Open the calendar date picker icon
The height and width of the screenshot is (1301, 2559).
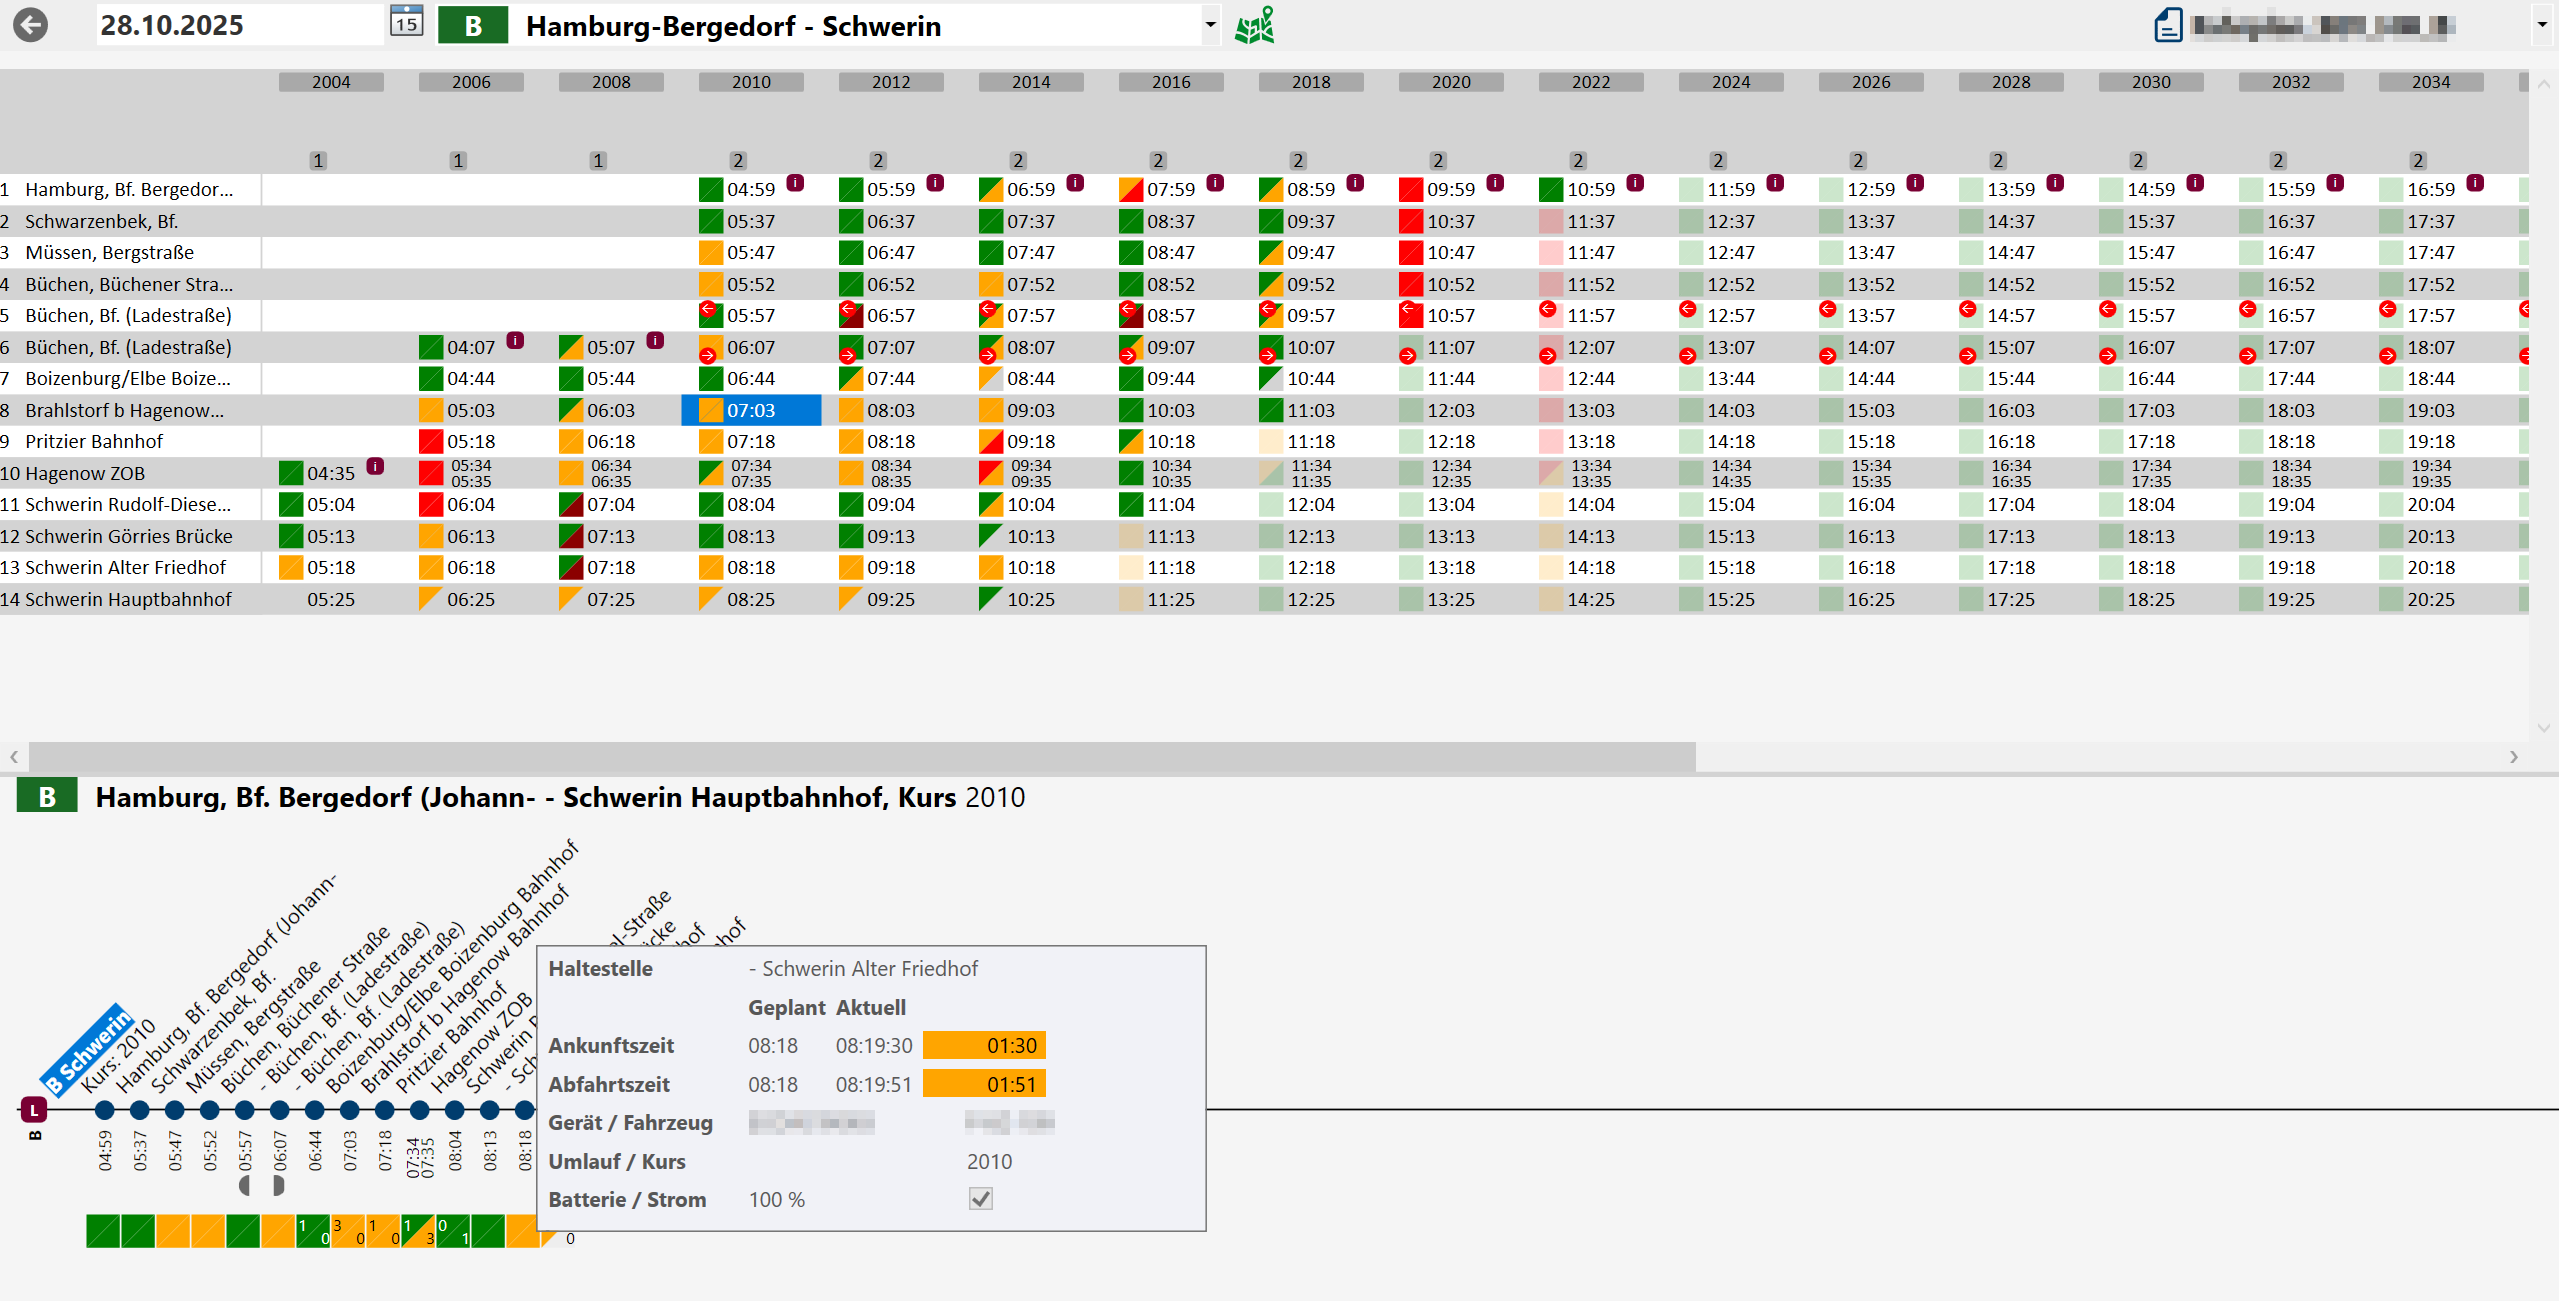tap(406, 23)
